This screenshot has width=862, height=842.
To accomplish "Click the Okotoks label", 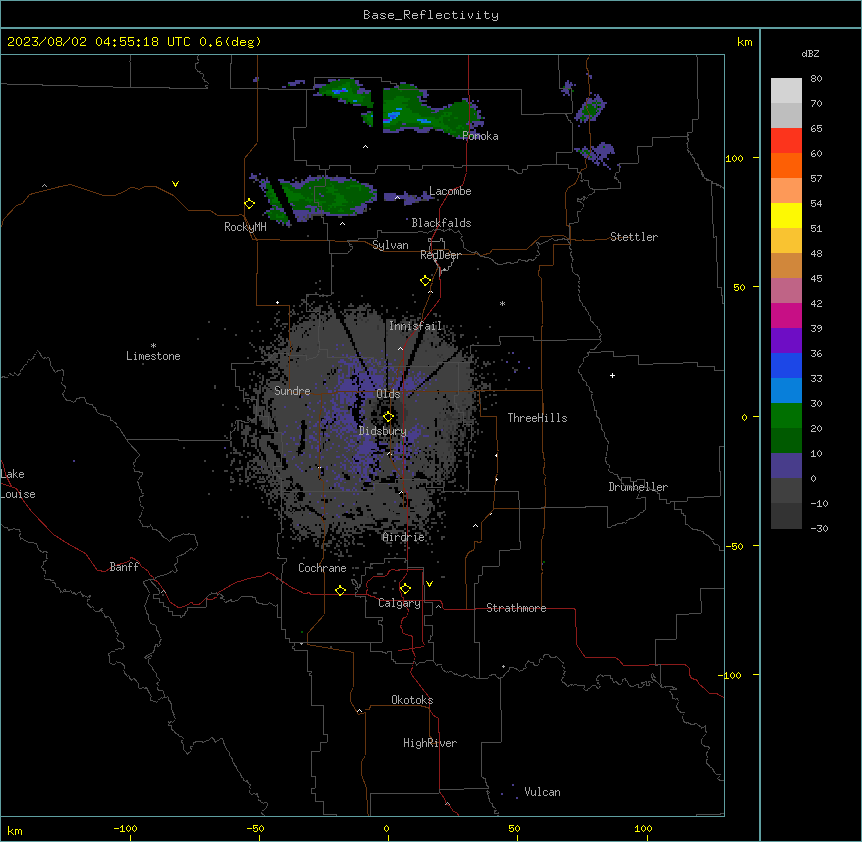I will (412, 700).
